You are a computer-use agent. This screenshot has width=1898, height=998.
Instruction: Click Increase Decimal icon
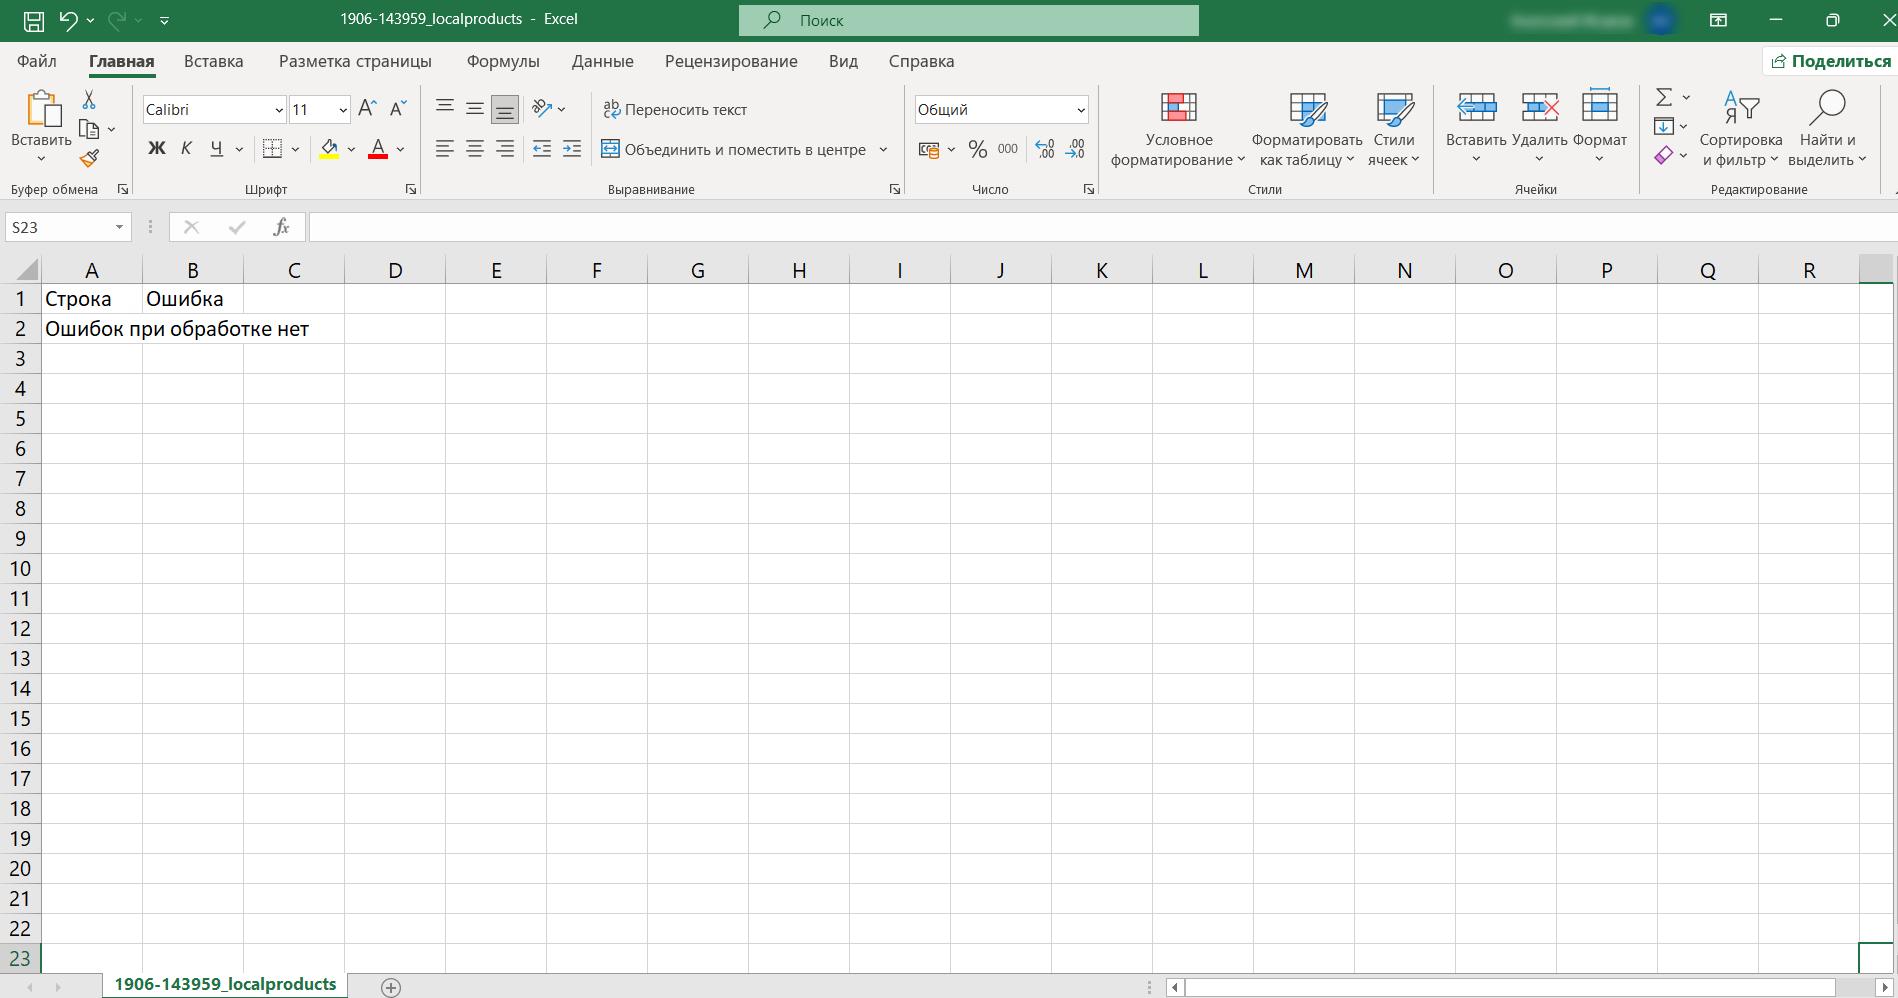[x=1044, y=149]
